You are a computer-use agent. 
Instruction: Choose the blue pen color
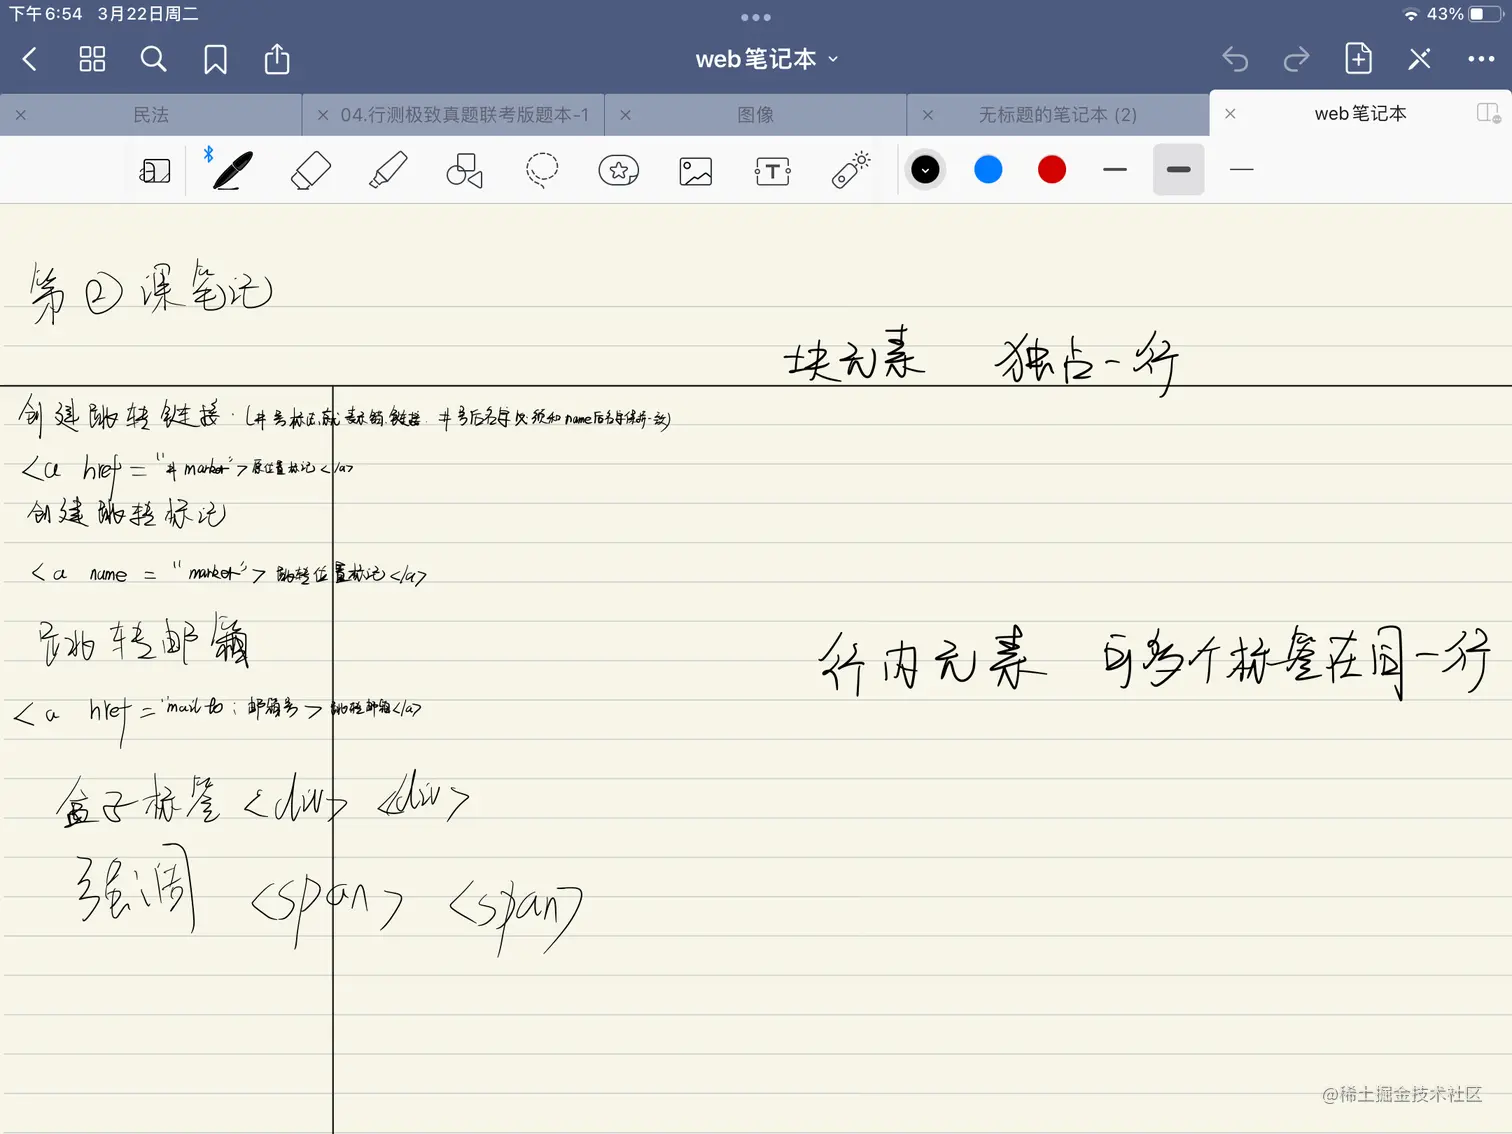coord(988,170)
